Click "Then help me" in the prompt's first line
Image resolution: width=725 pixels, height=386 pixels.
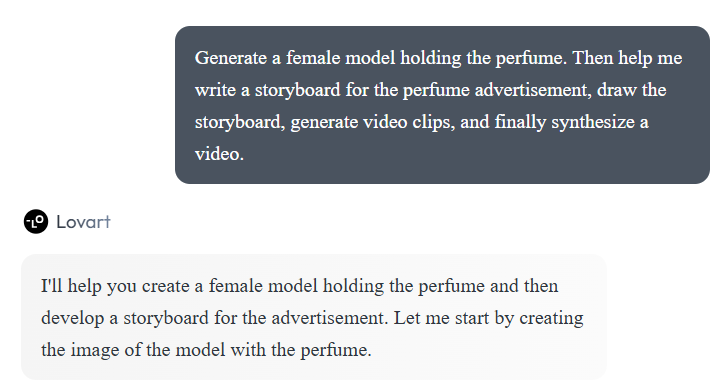(627, 58)
